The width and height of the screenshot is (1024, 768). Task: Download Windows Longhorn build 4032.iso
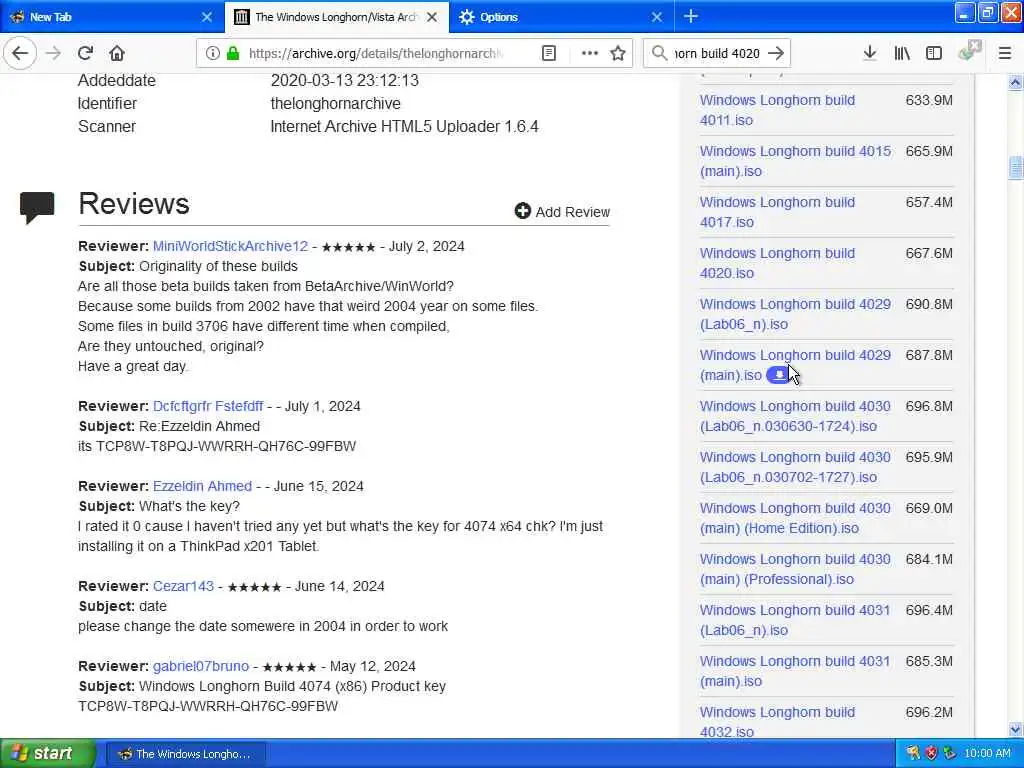[777, 722]
